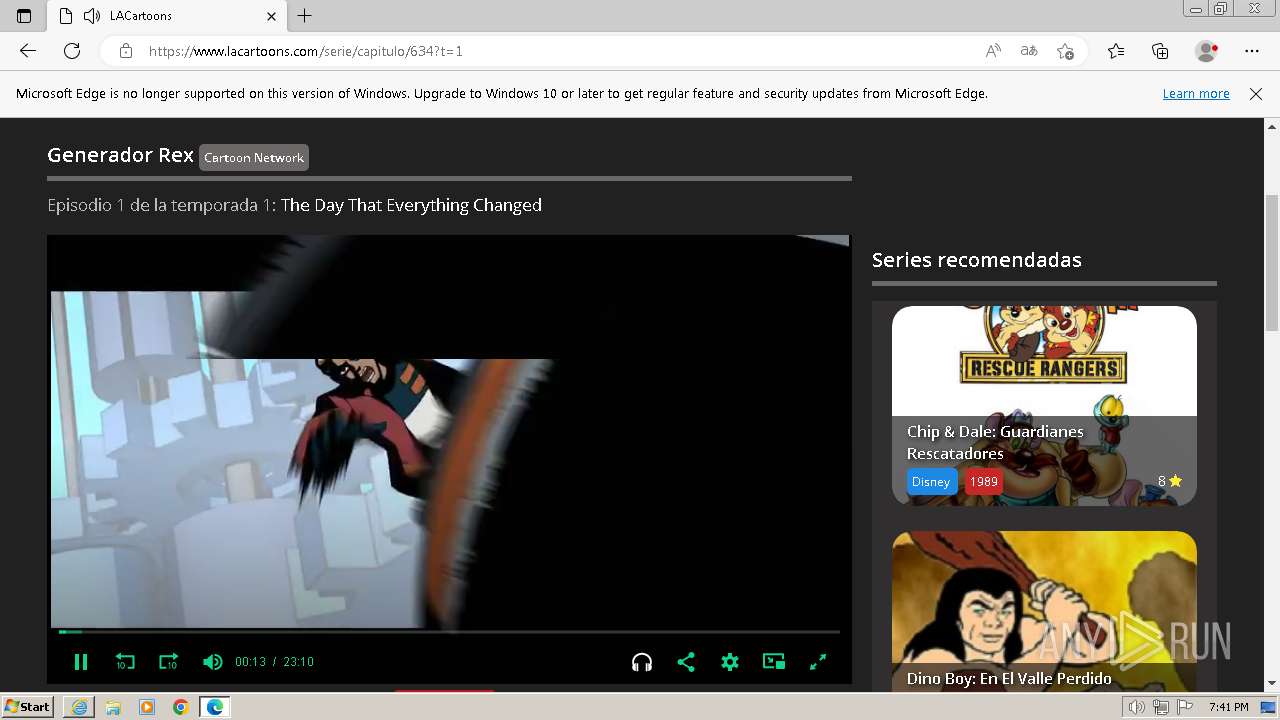
Task: Dismiss the Edge unsupported notification bar
Action: (1256, 94)
